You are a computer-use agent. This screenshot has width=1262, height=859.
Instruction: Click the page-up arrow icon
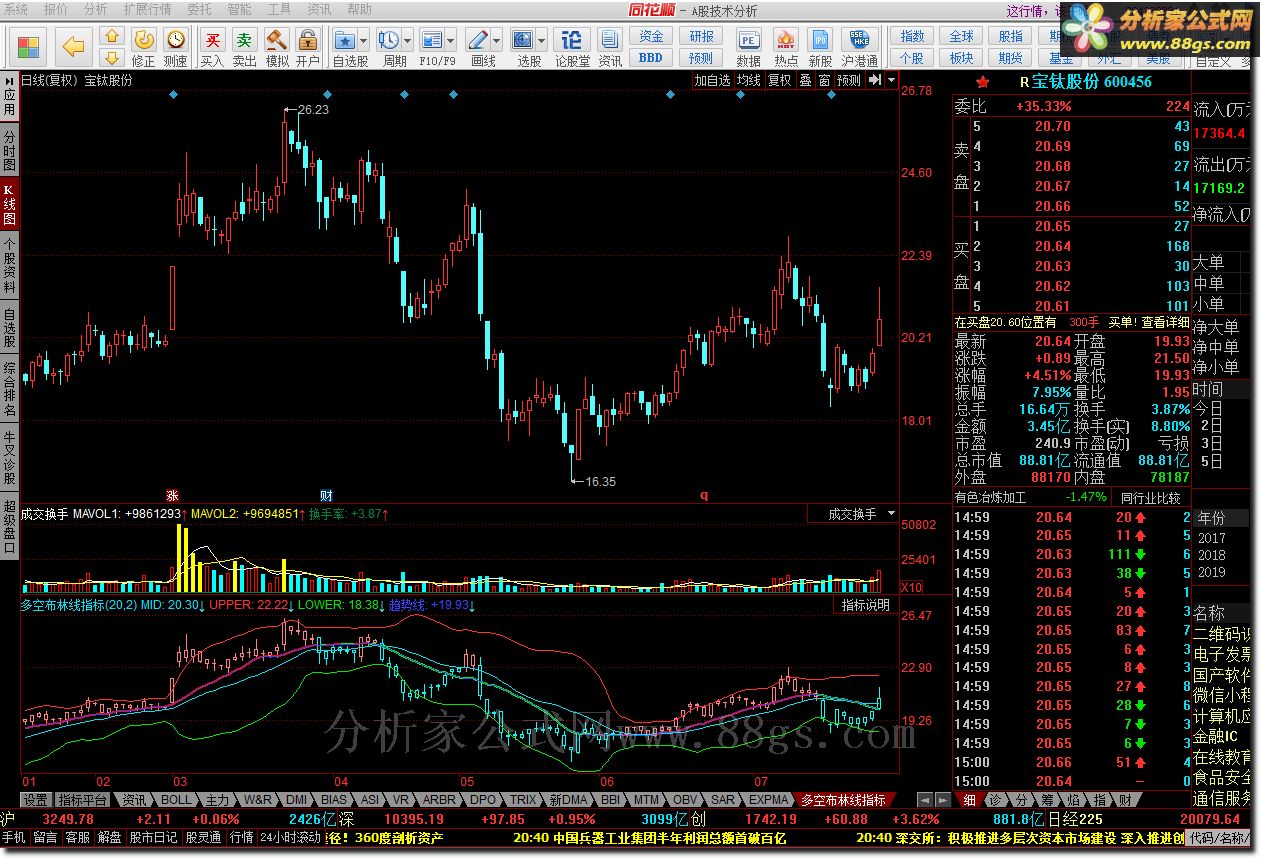click(112, 36)
